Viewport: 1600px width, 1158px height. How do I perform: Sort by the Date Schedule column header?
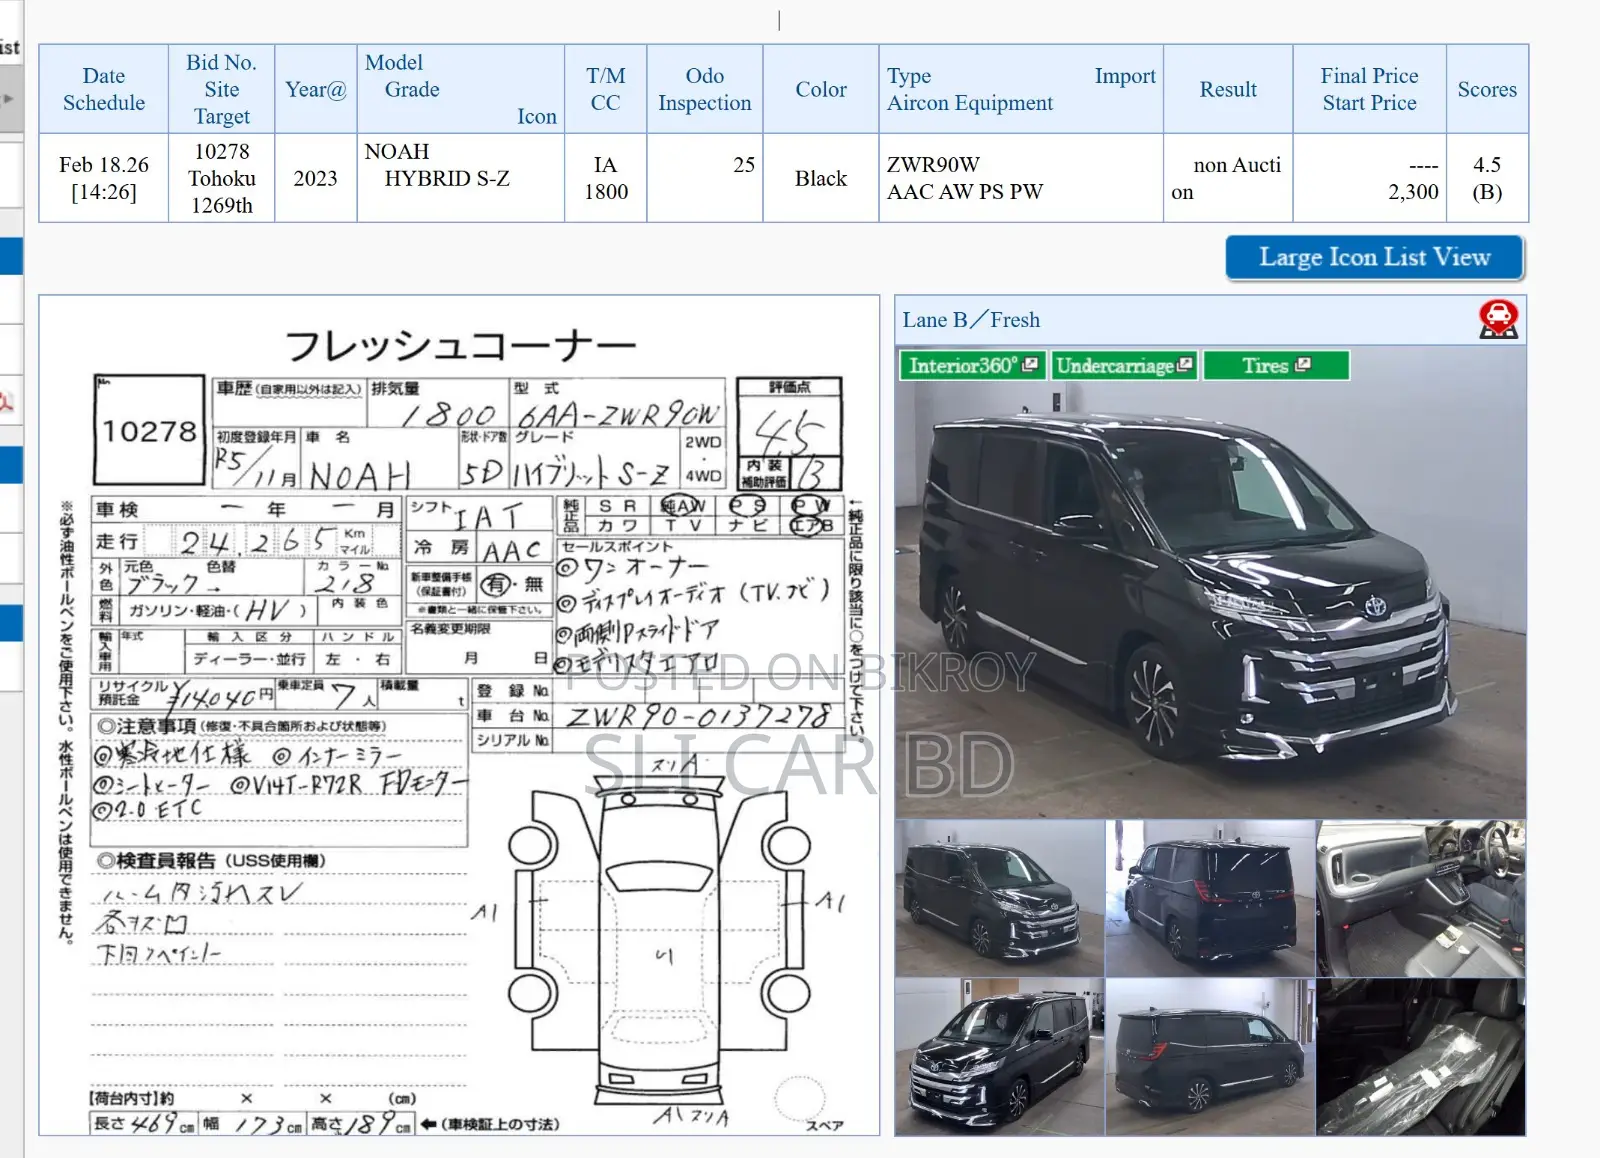(x=104, y=89)
